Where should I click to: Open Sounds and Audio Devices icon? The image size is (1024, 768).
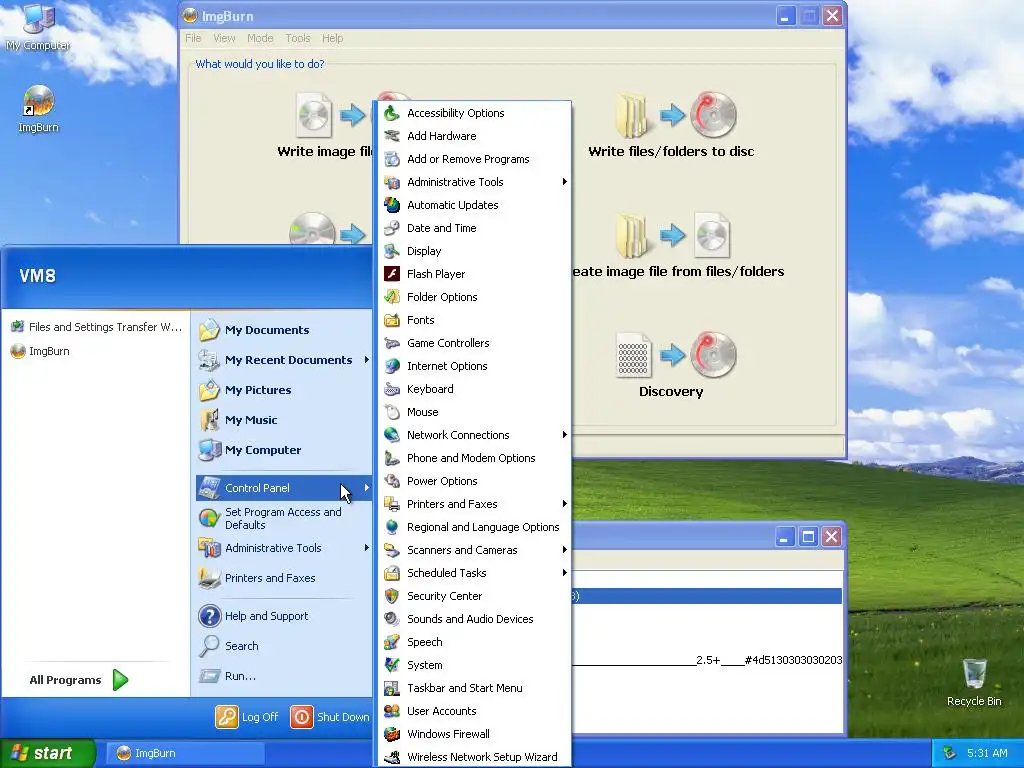[392, 619]
